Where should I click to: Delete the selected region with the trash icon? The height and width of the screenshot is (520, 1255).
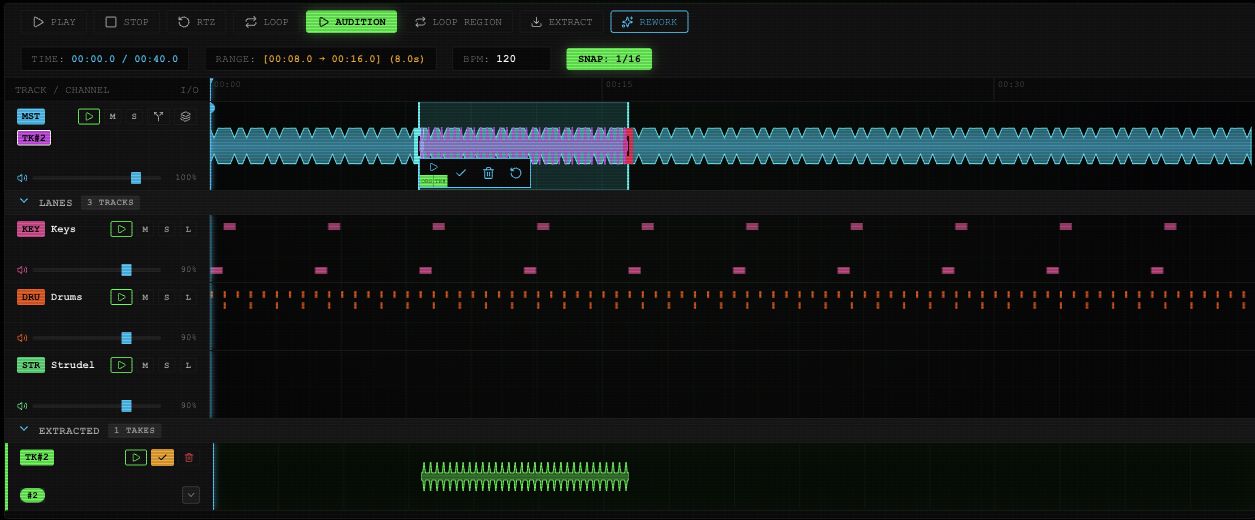(488, 173)
